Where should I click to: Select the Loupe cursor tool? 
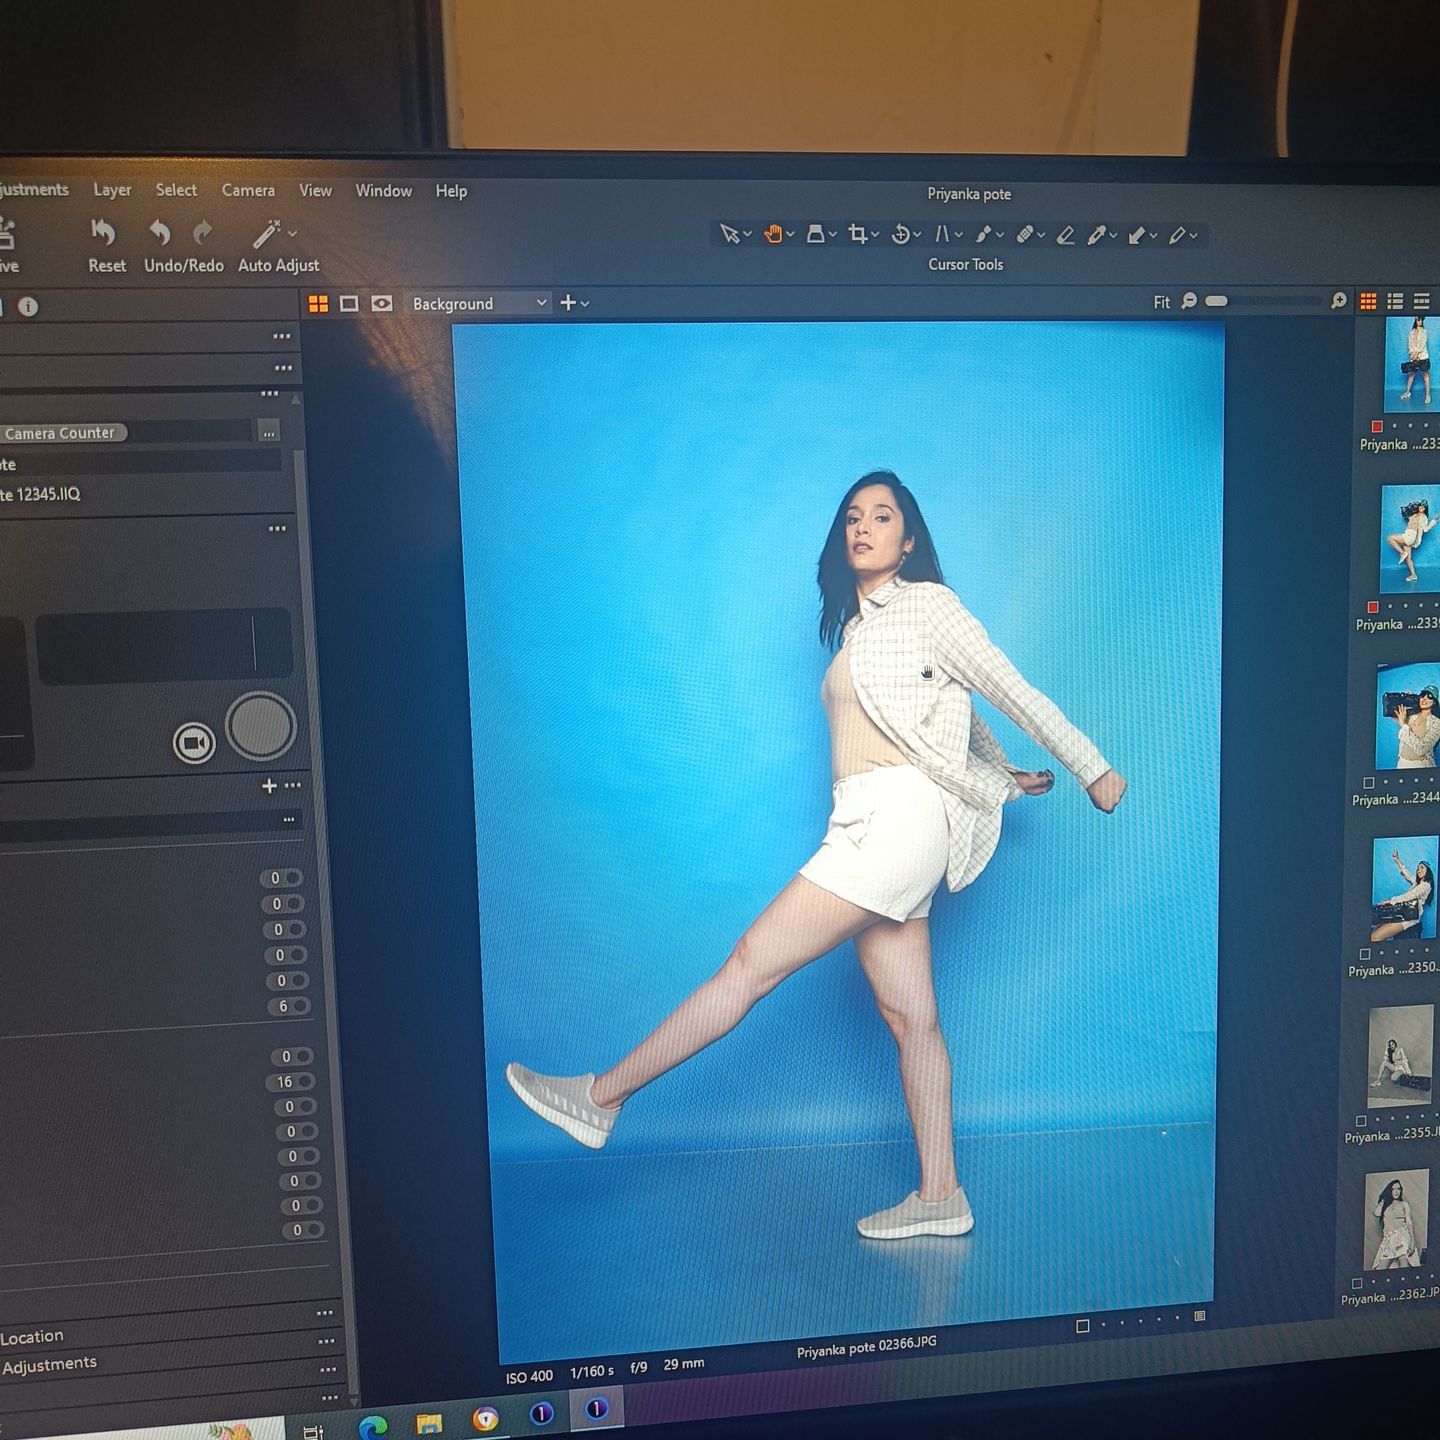point(815,234)
